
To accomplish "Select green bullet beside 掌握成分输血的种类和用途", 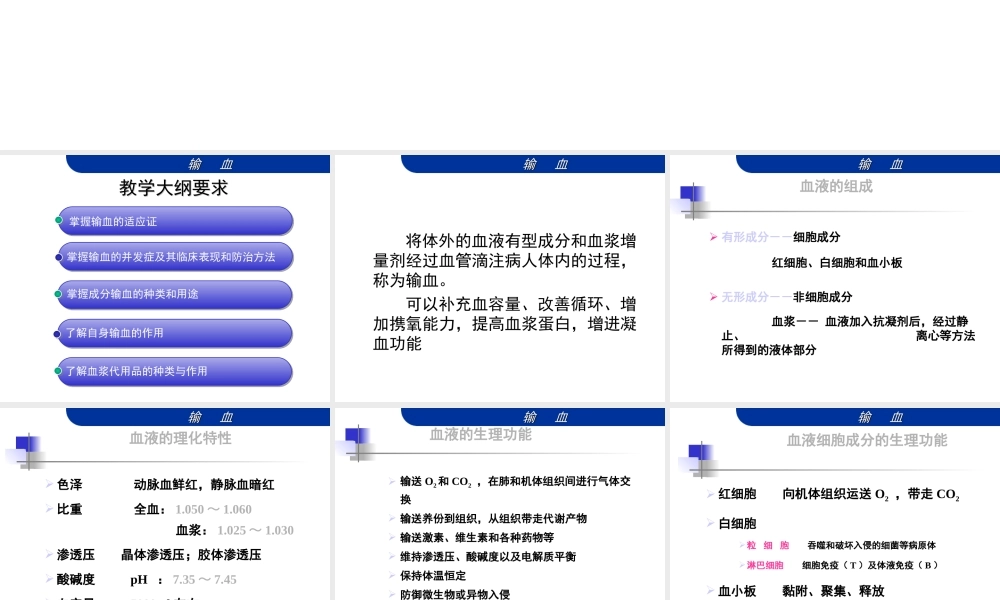I will (x=59, y=293).
